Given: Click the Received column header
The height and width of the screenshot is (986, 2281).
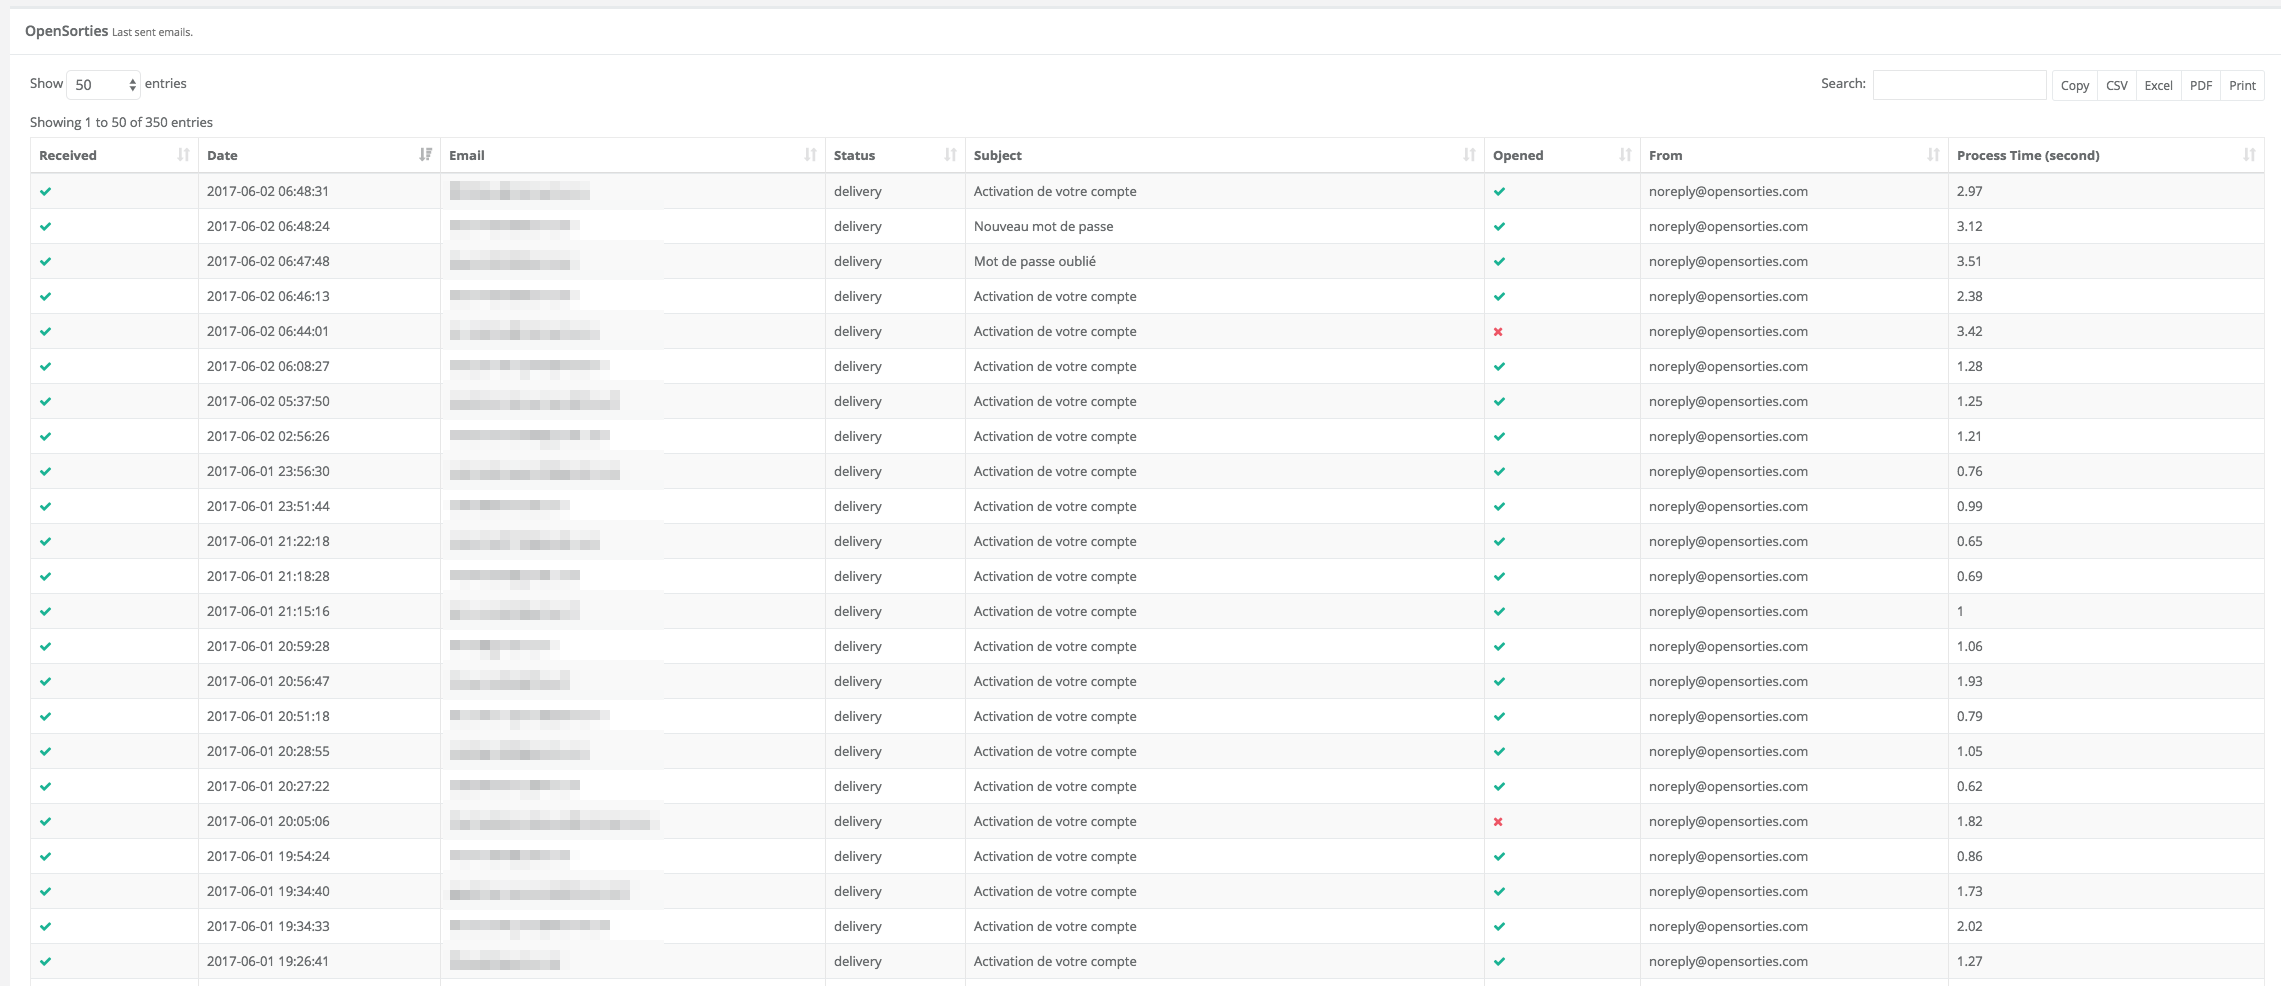Looking at the screenshot, I should coord(114,155).
